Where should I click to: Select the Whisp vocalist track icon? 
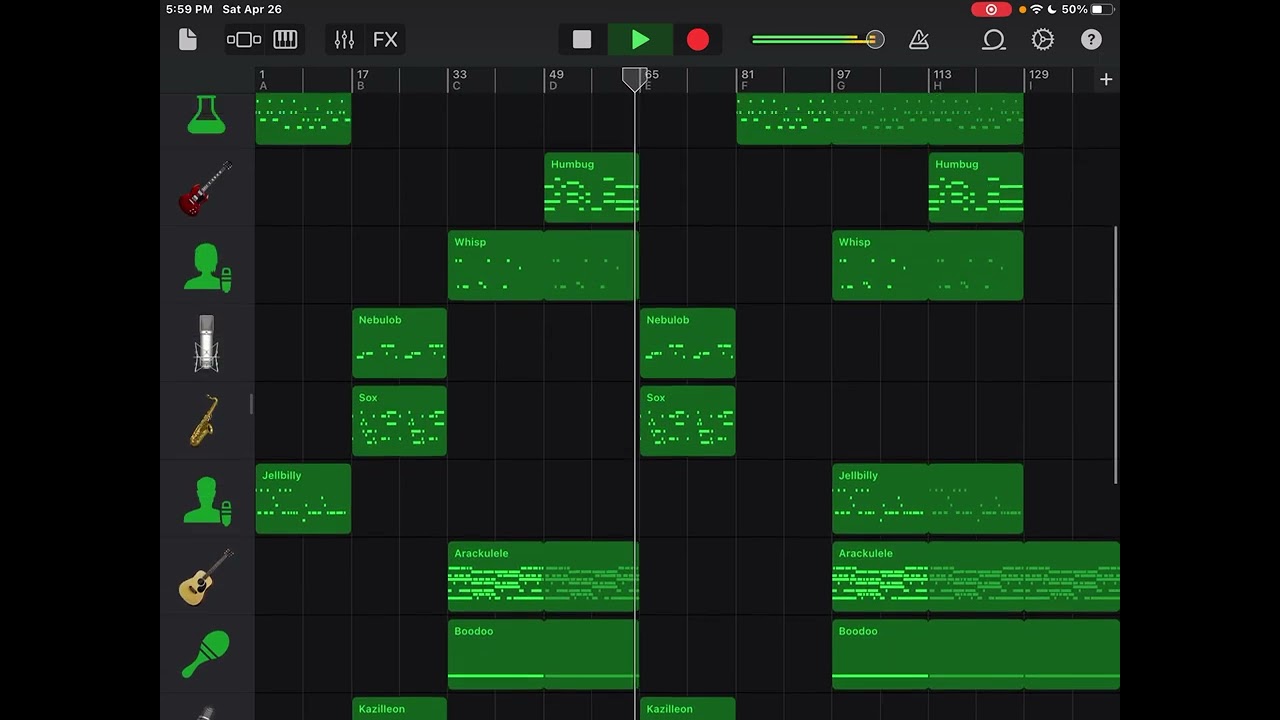(x=207, y=267)
